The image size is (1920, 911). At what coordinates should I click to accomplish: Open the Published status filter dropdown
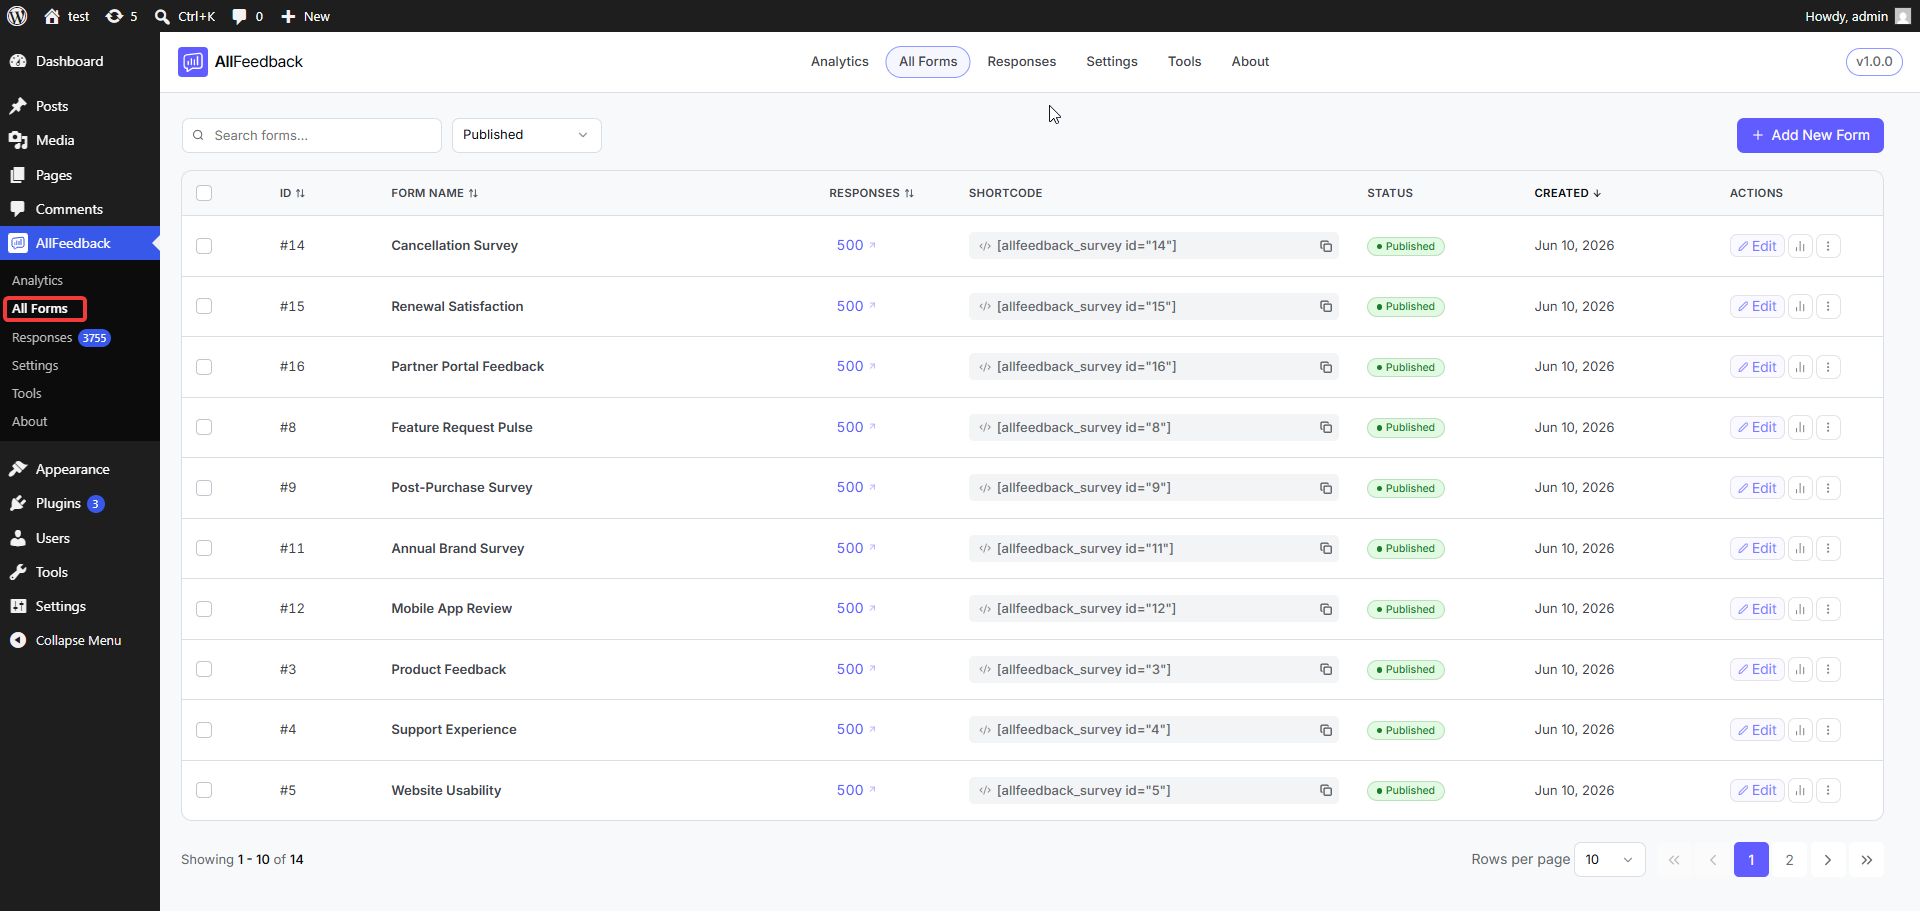click(x=526, y=135)
